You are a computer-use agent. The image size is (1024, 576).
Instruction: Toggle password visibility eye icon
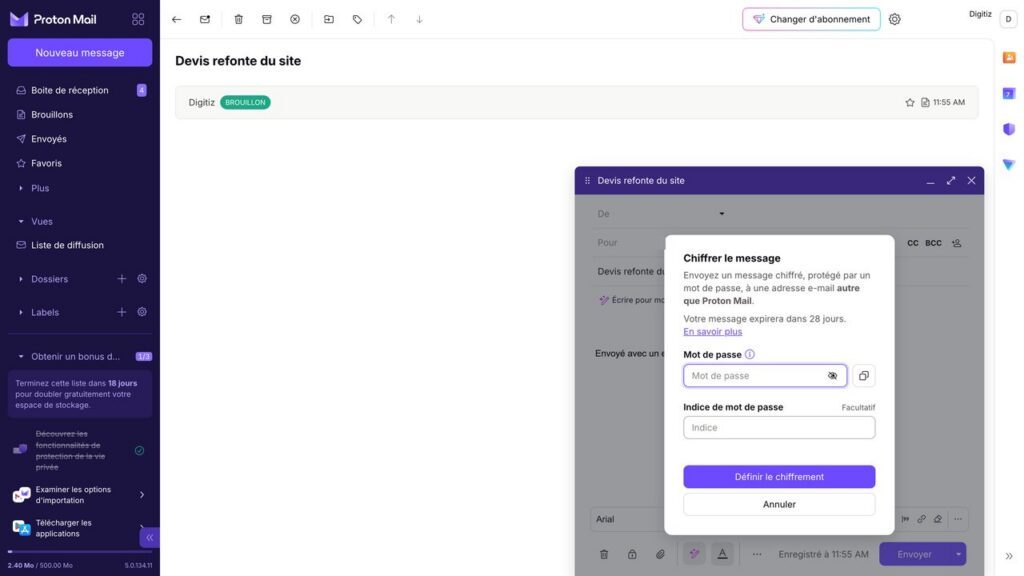tap(832, 376)
